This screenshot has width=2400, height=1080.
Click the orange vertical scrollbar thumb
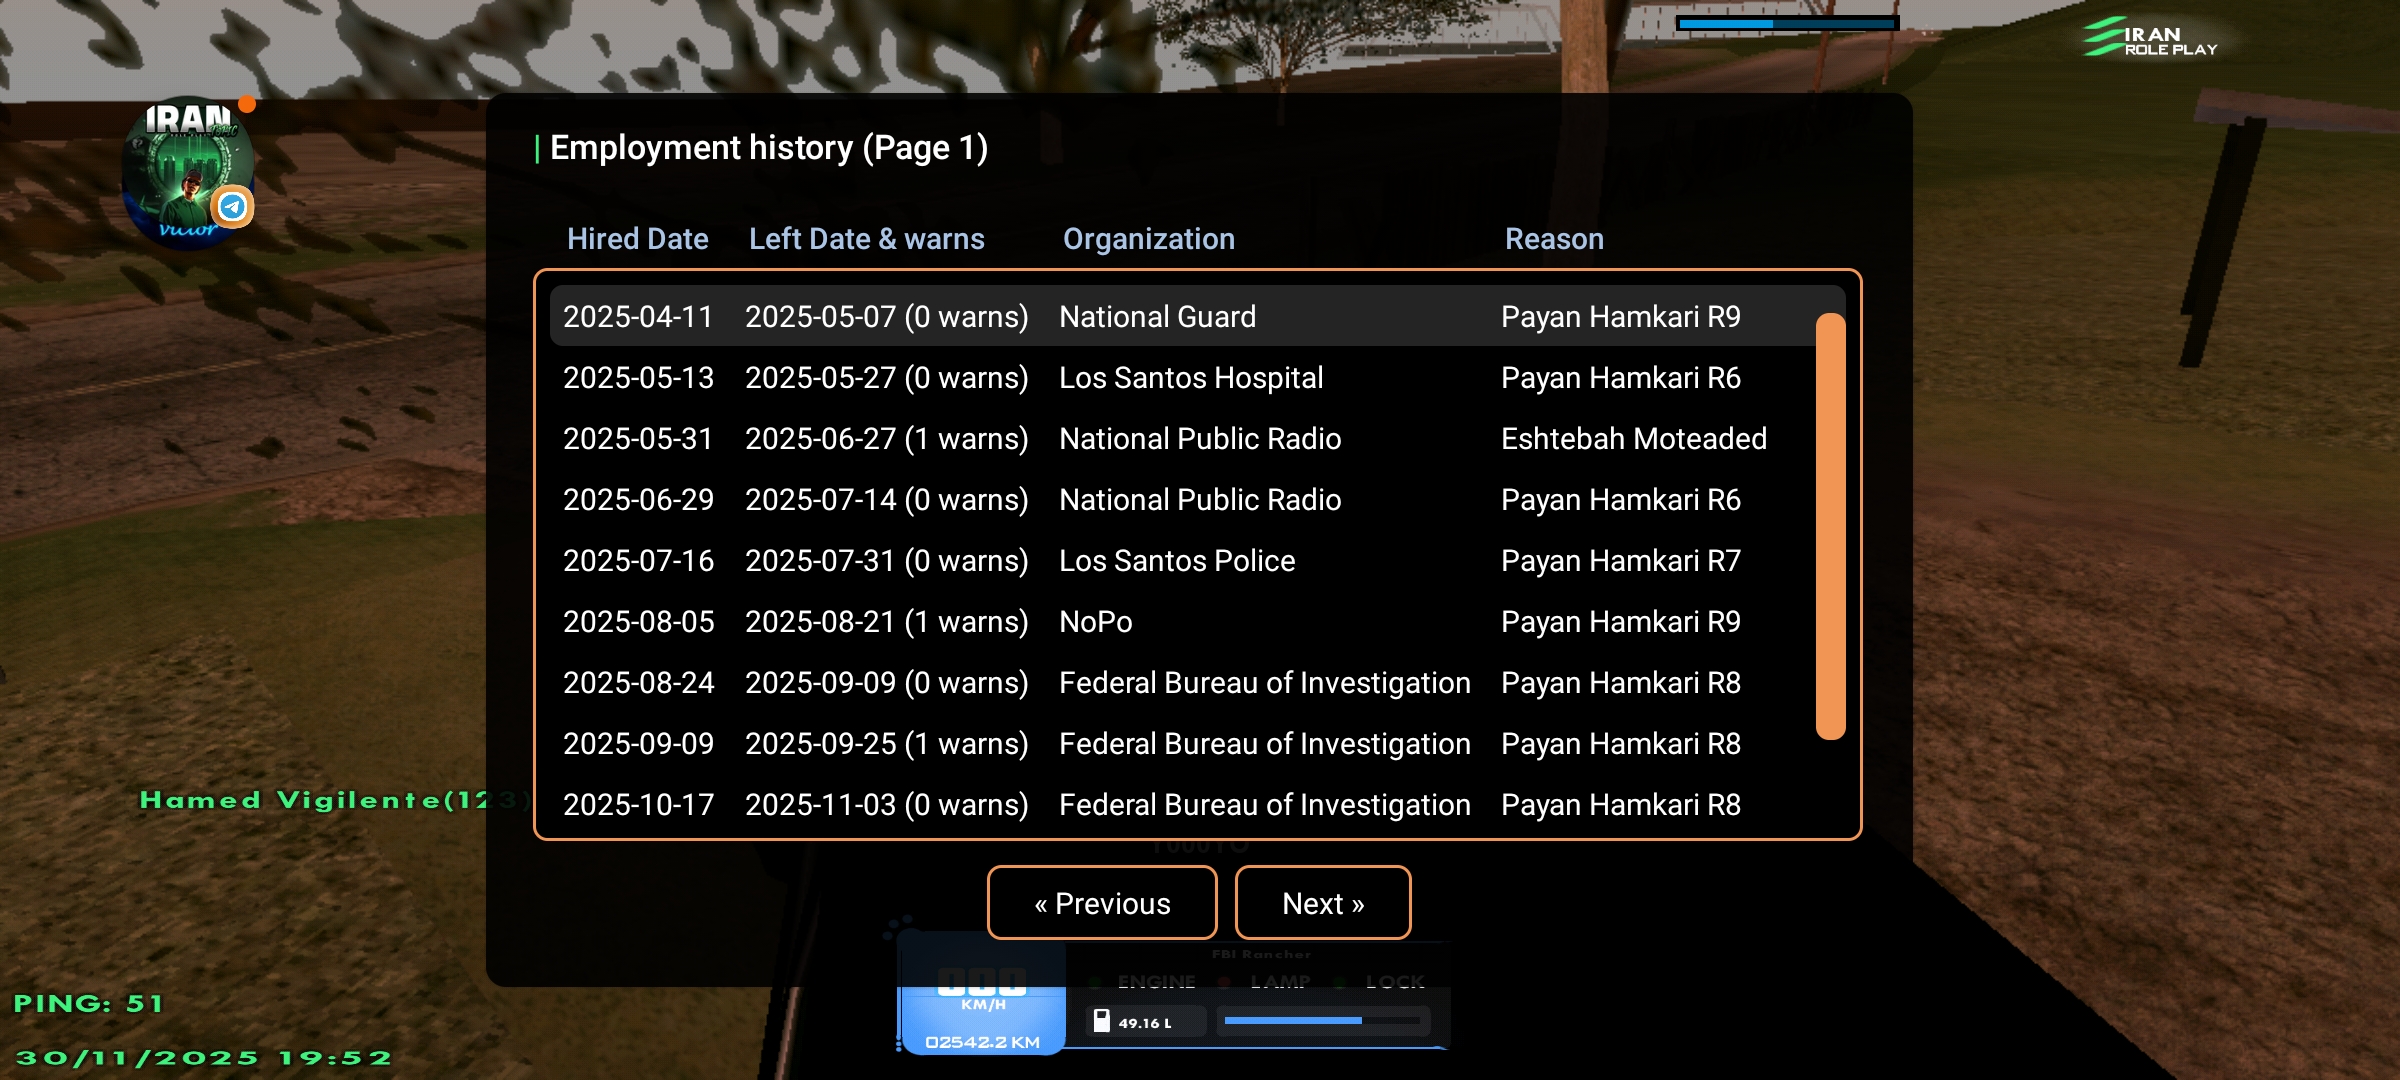tap(1829, 526)
